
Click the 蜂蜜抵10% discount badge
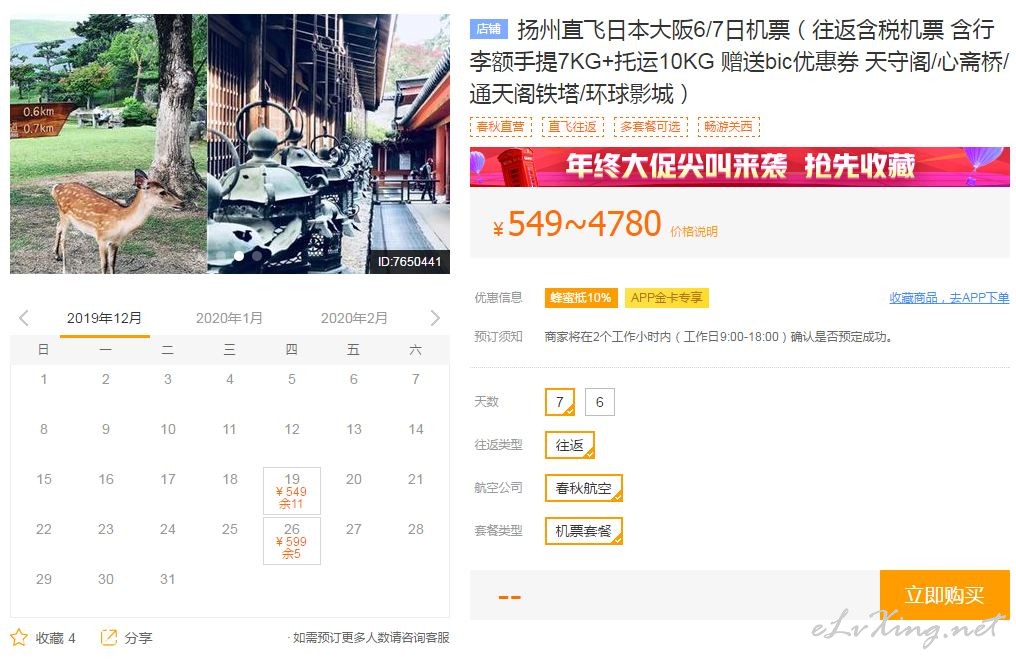tap(581, 297)
